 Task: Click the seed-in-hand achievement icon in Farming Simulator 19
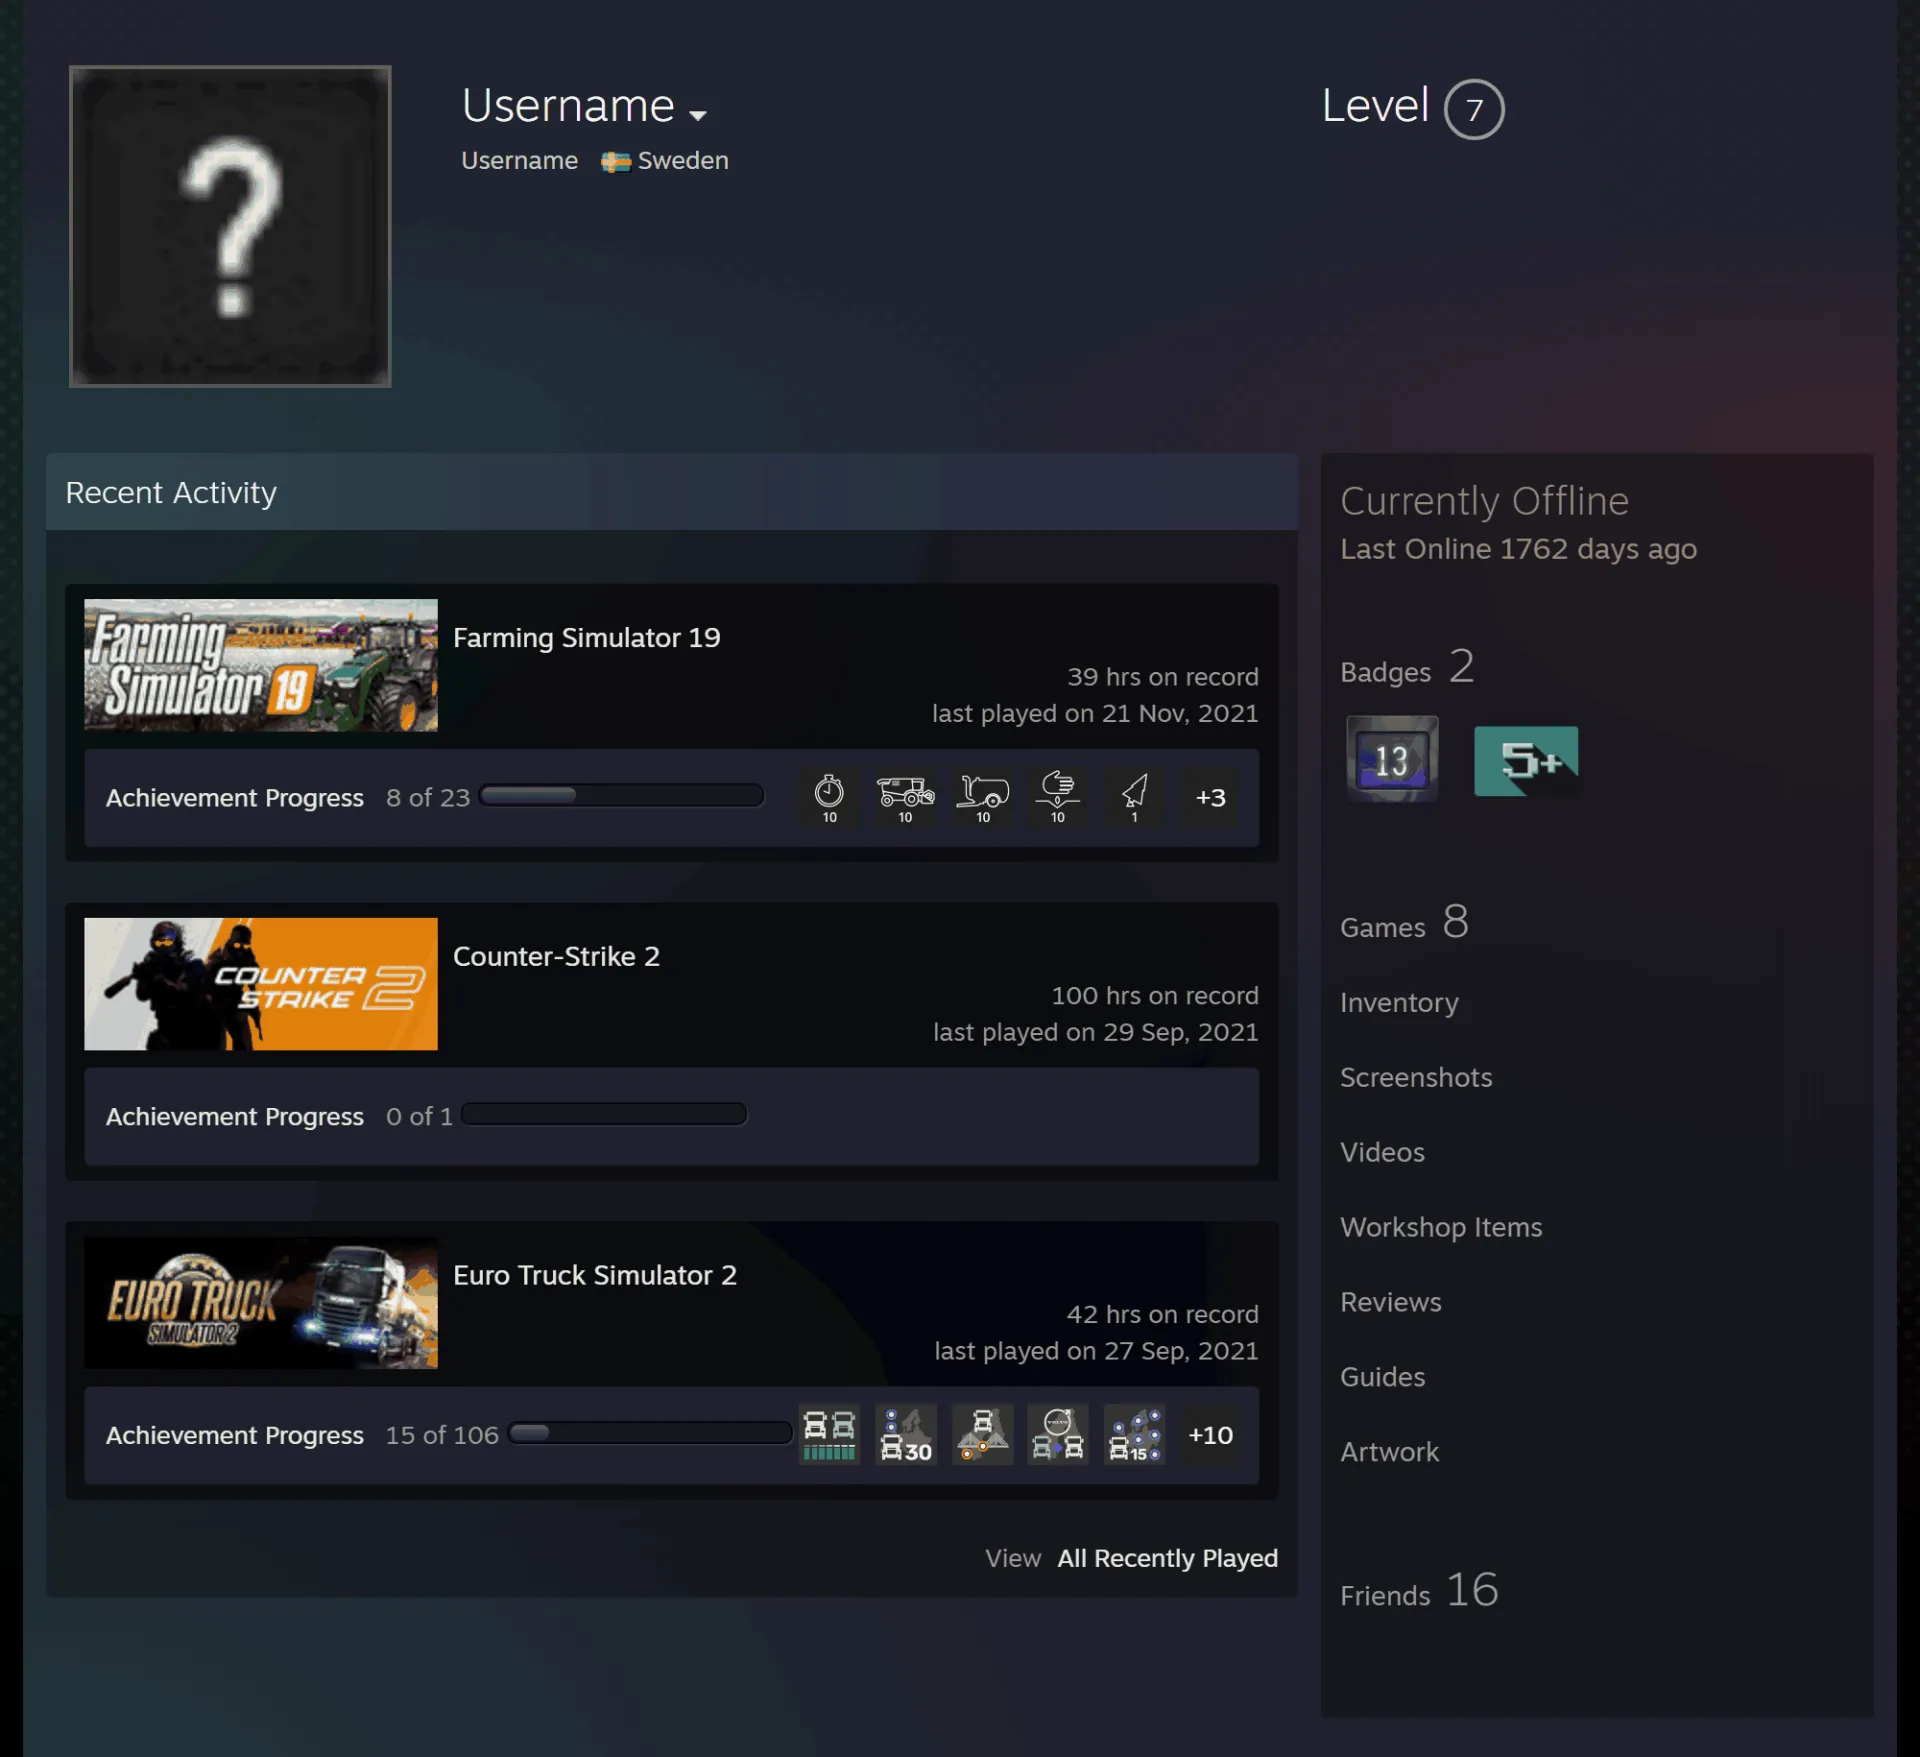(1058, 797)
